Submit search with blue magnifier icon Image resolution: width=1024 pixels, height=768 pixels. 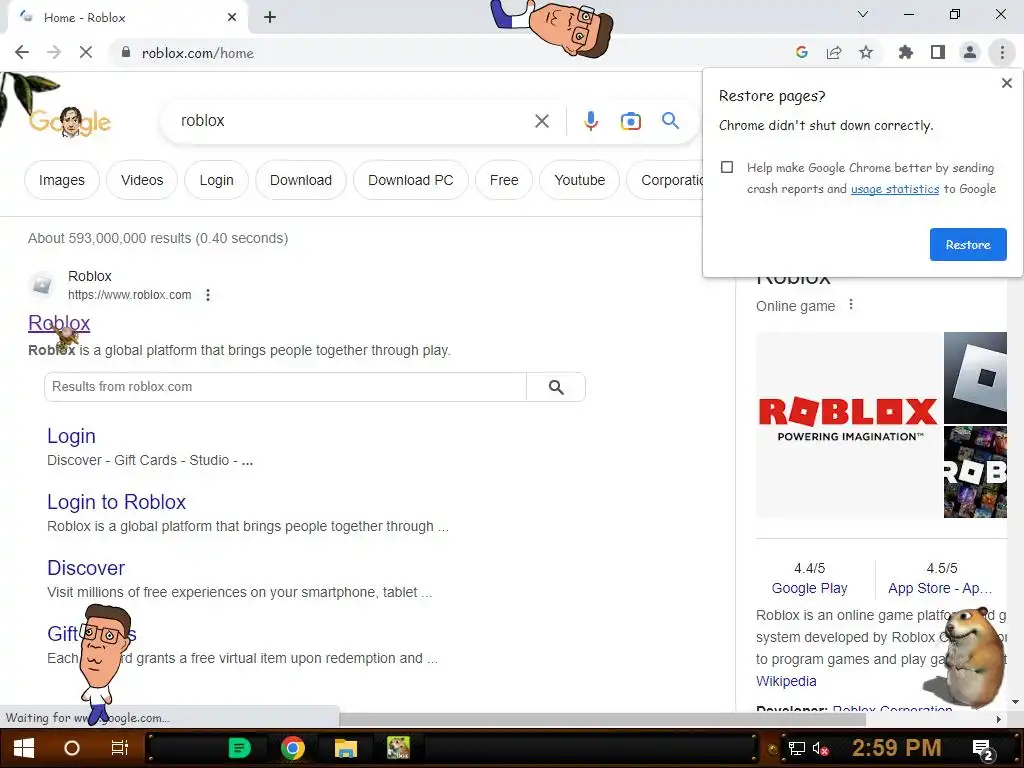(x=670, y=120)
